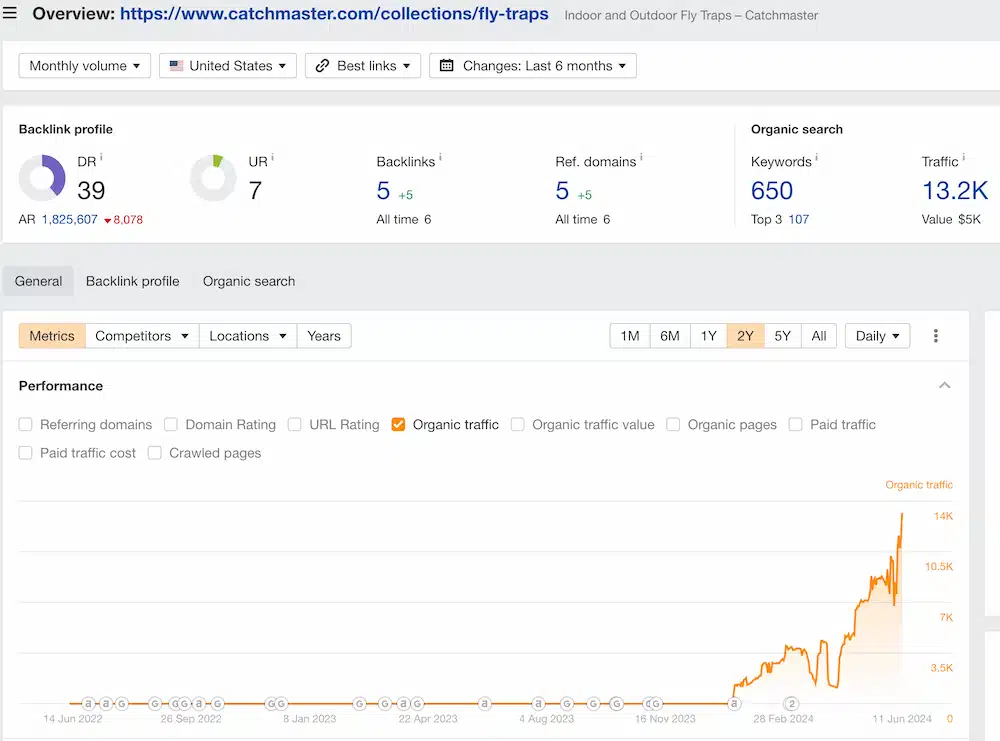The height and width of the screenshot is (741, 1000).
Task: Enable the Referring domains checkbox
Action: (x=25, y=424)
